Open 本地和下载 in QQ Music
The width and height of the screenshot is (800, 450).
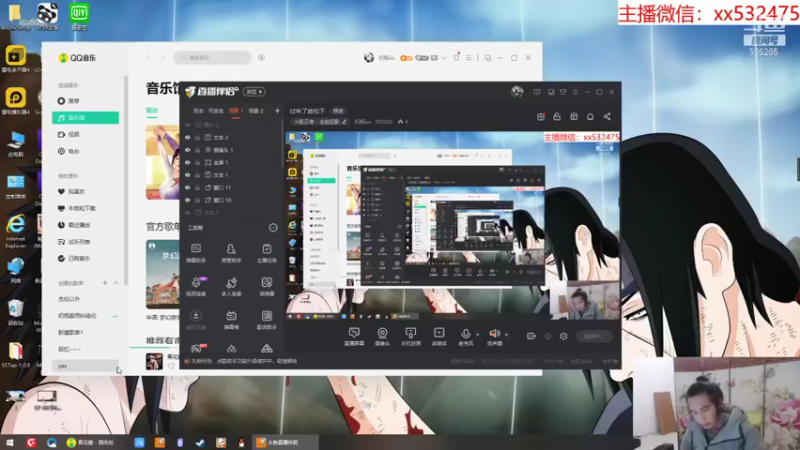click(x=85, y=208)
